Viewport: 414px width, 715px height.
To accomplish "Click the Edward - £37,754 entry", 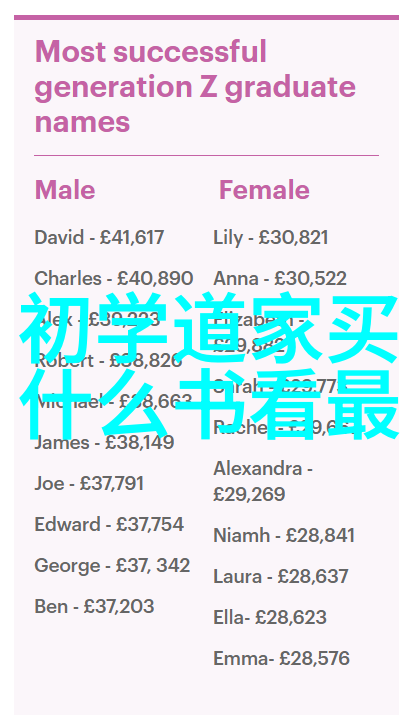I will (109, 524).
